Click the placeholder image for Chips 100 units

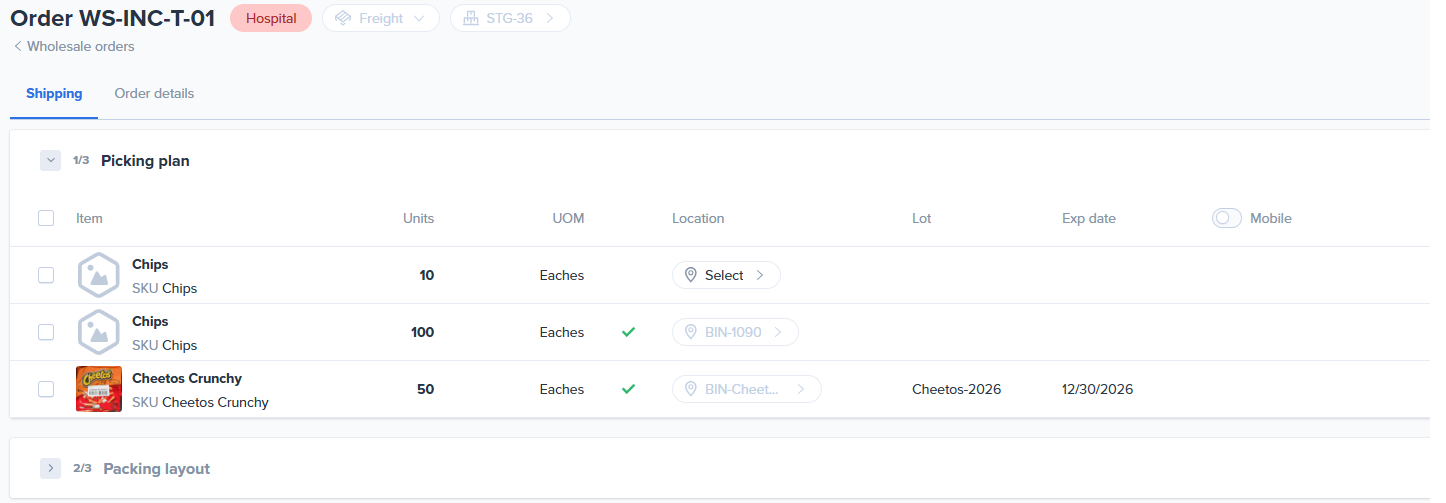click(99, 332)
